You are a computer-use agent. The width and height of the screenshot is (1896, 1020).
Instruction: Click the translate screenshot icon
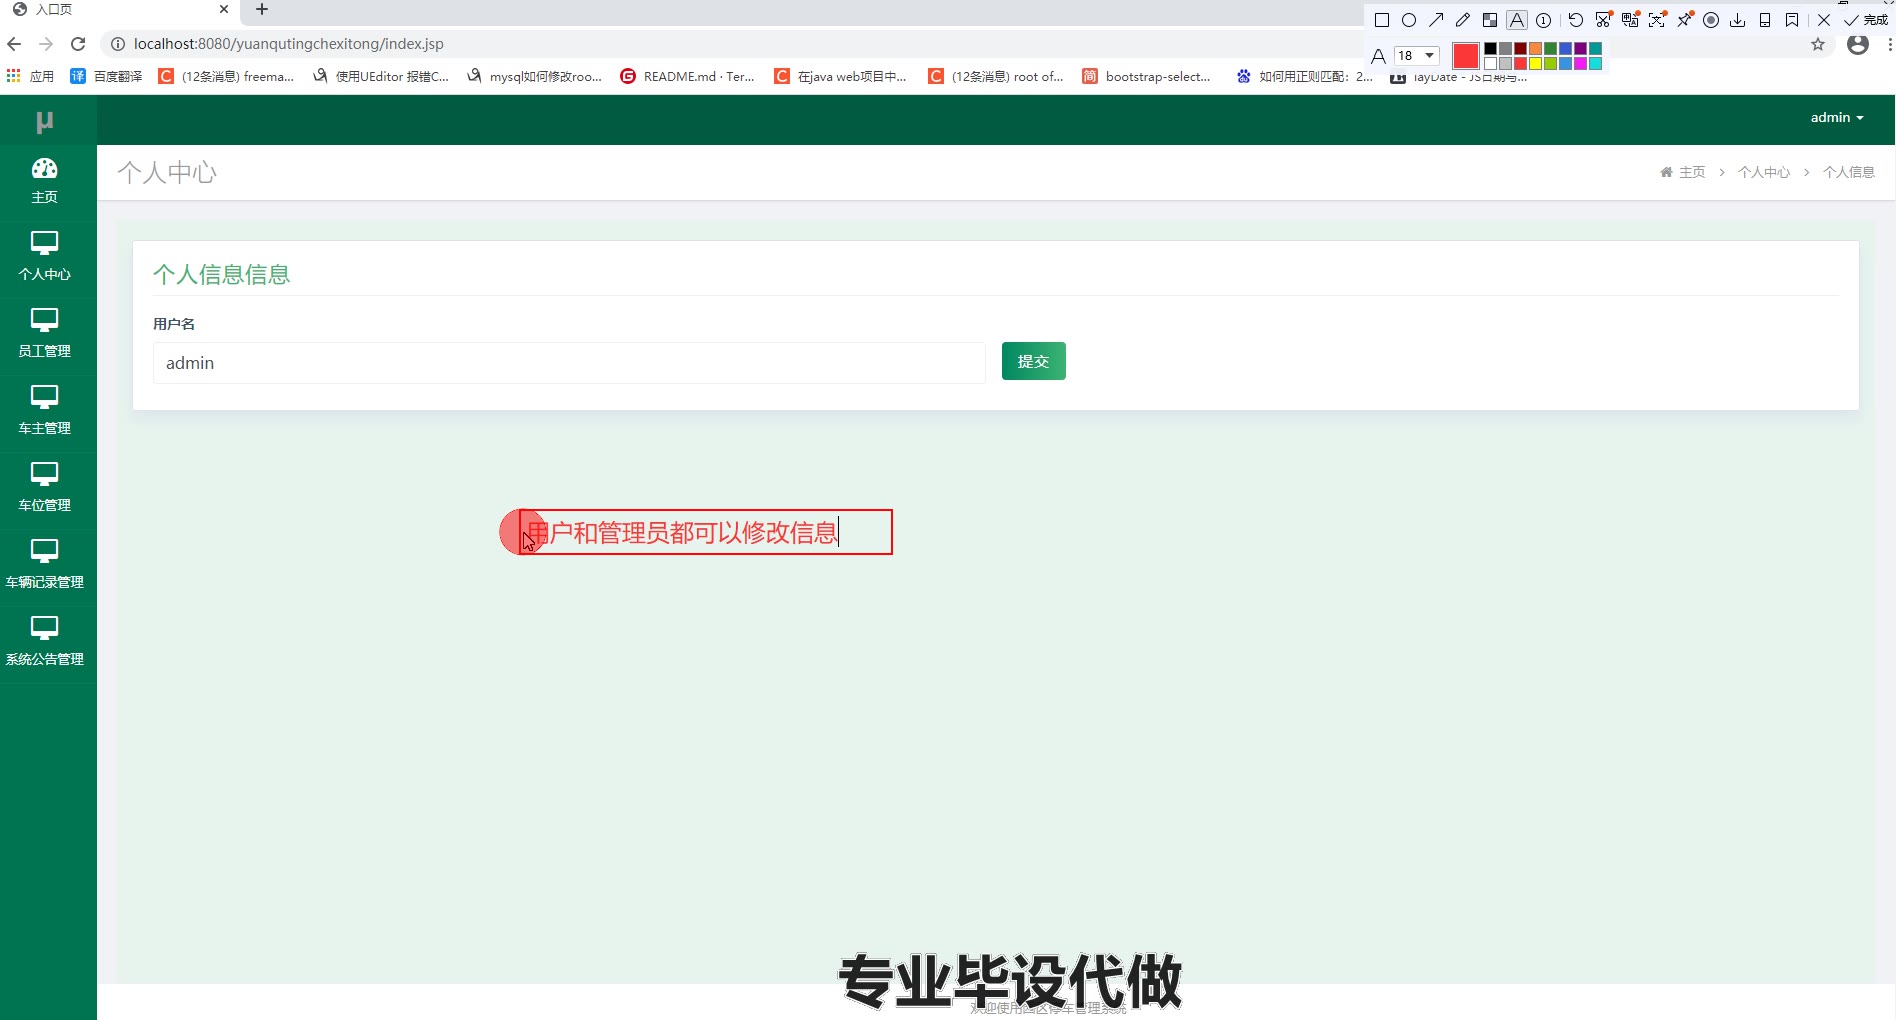pyautogui.click(x=1631, y=20)
